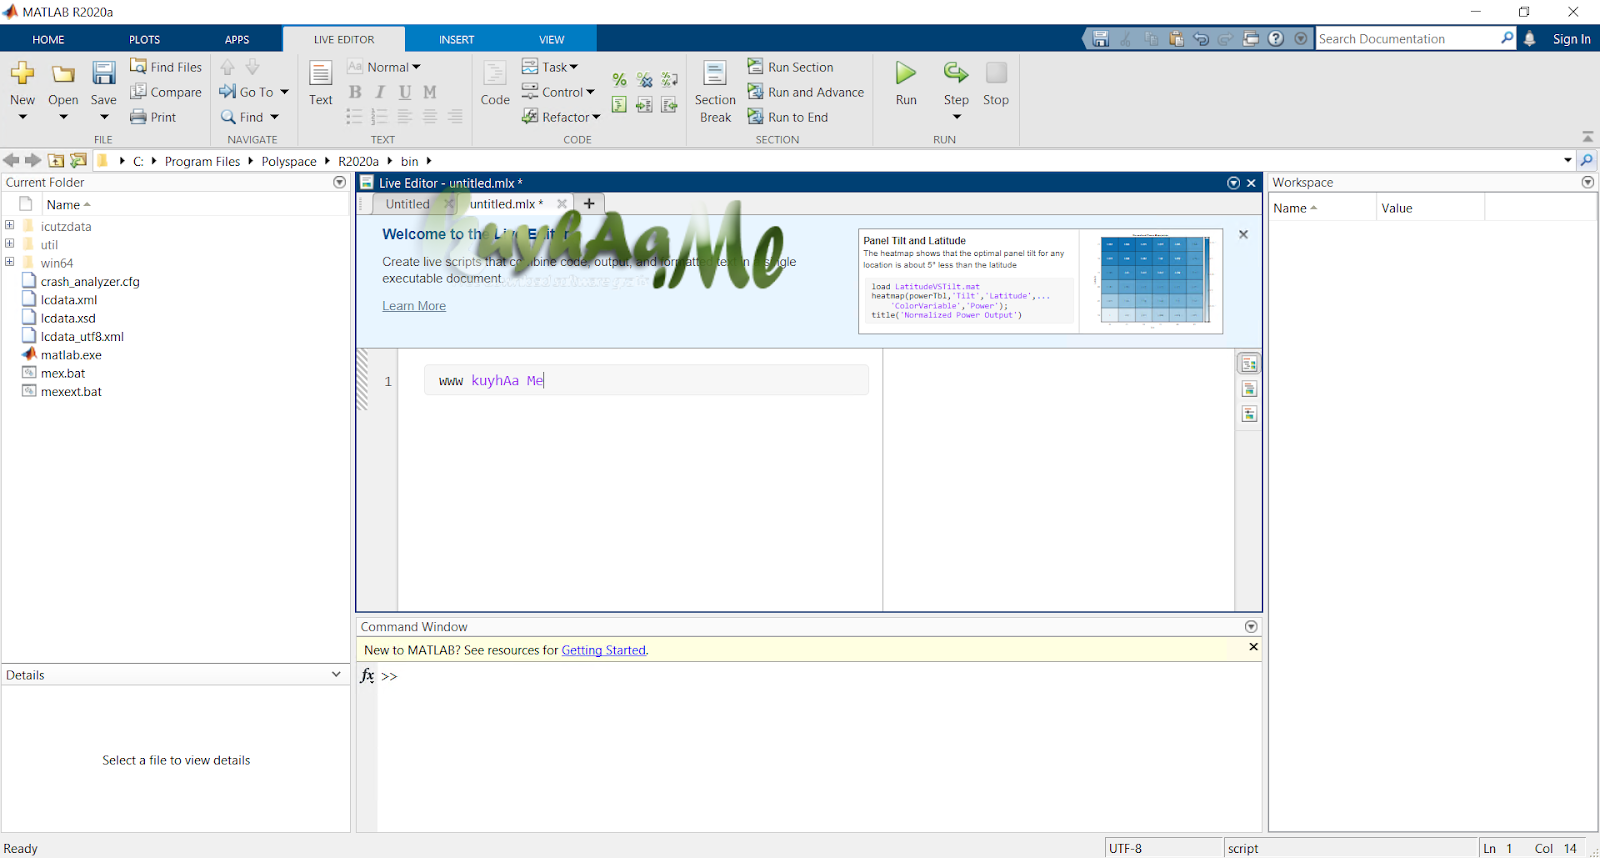This screenshot has height=858, width=1600.
Task: Run the live script with the green Run arrow
Action: 906,73
